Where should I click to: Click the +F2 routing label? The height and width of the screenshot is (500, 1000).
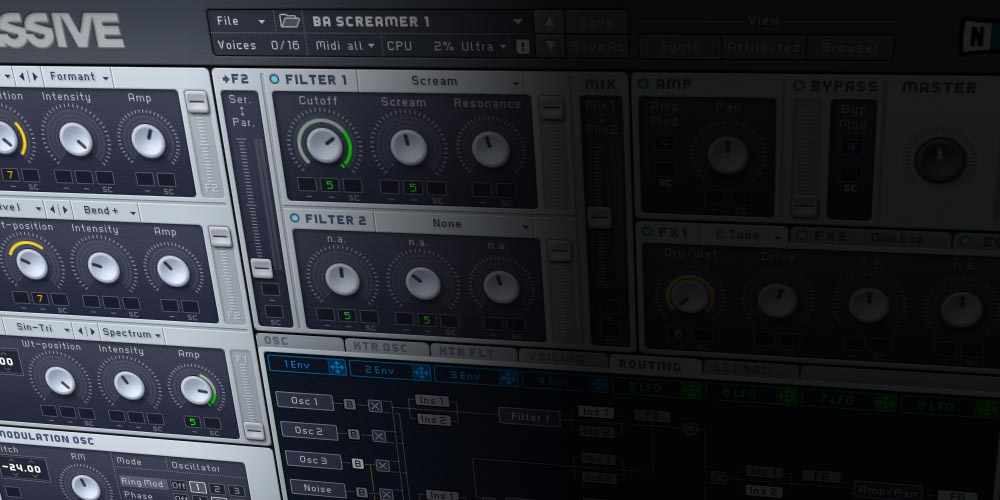tap(235, 80)
